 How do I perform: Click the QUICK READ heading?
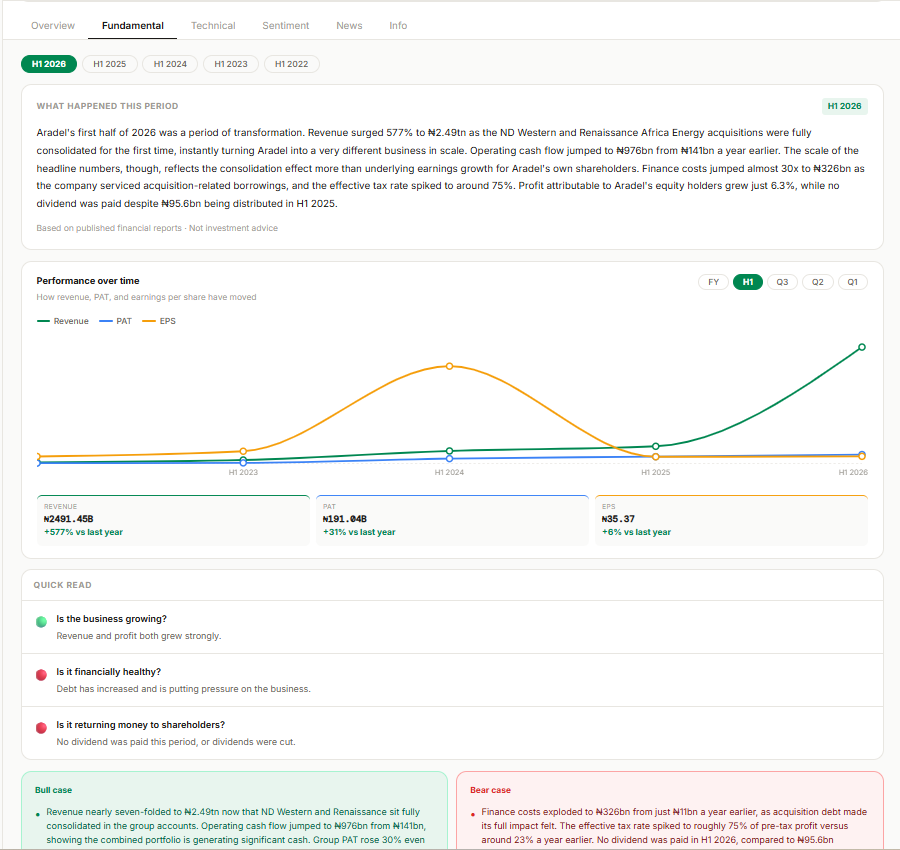(x=63, y=585)
